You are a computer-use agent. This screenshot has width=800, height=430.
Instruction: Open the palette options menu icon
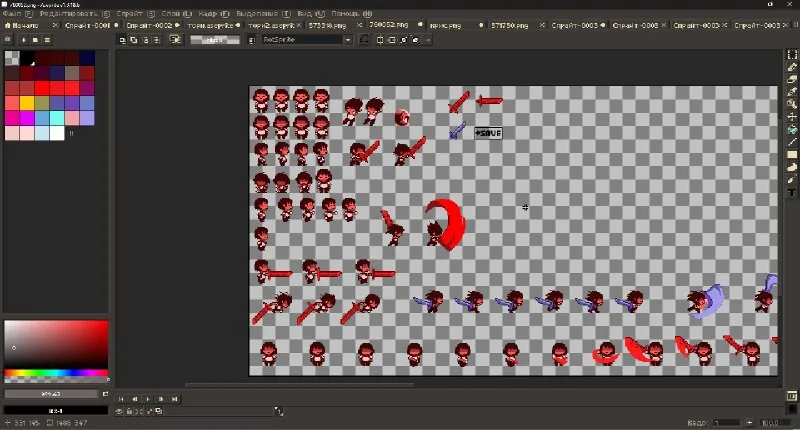pos(47,40)
